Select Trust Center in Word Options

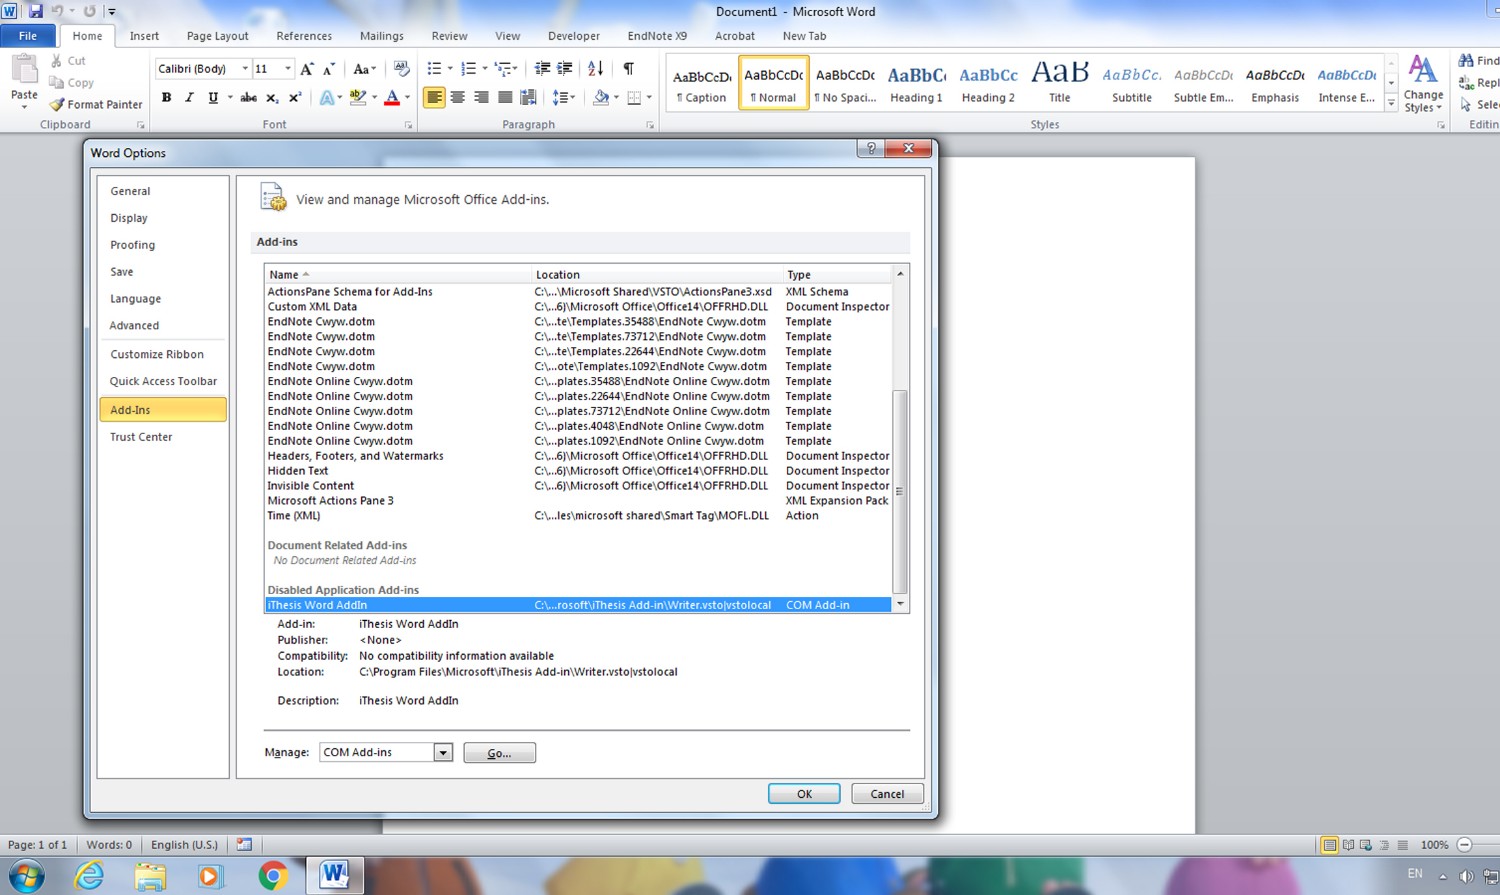click(141, 437)
